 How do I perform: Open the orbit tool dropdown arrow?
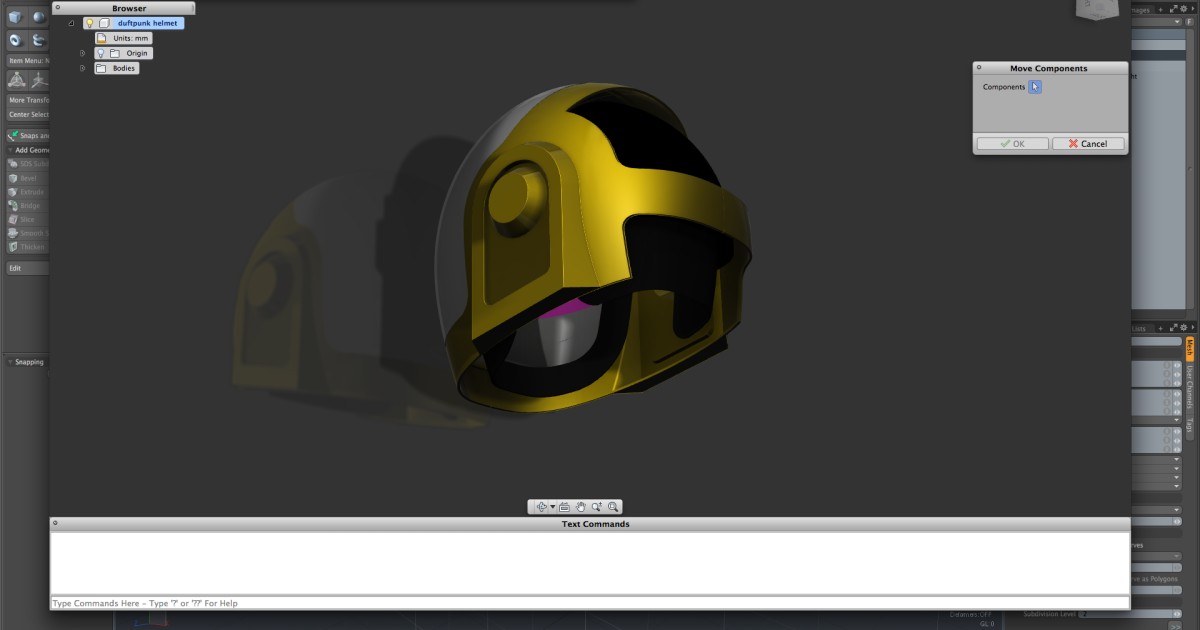552,507
